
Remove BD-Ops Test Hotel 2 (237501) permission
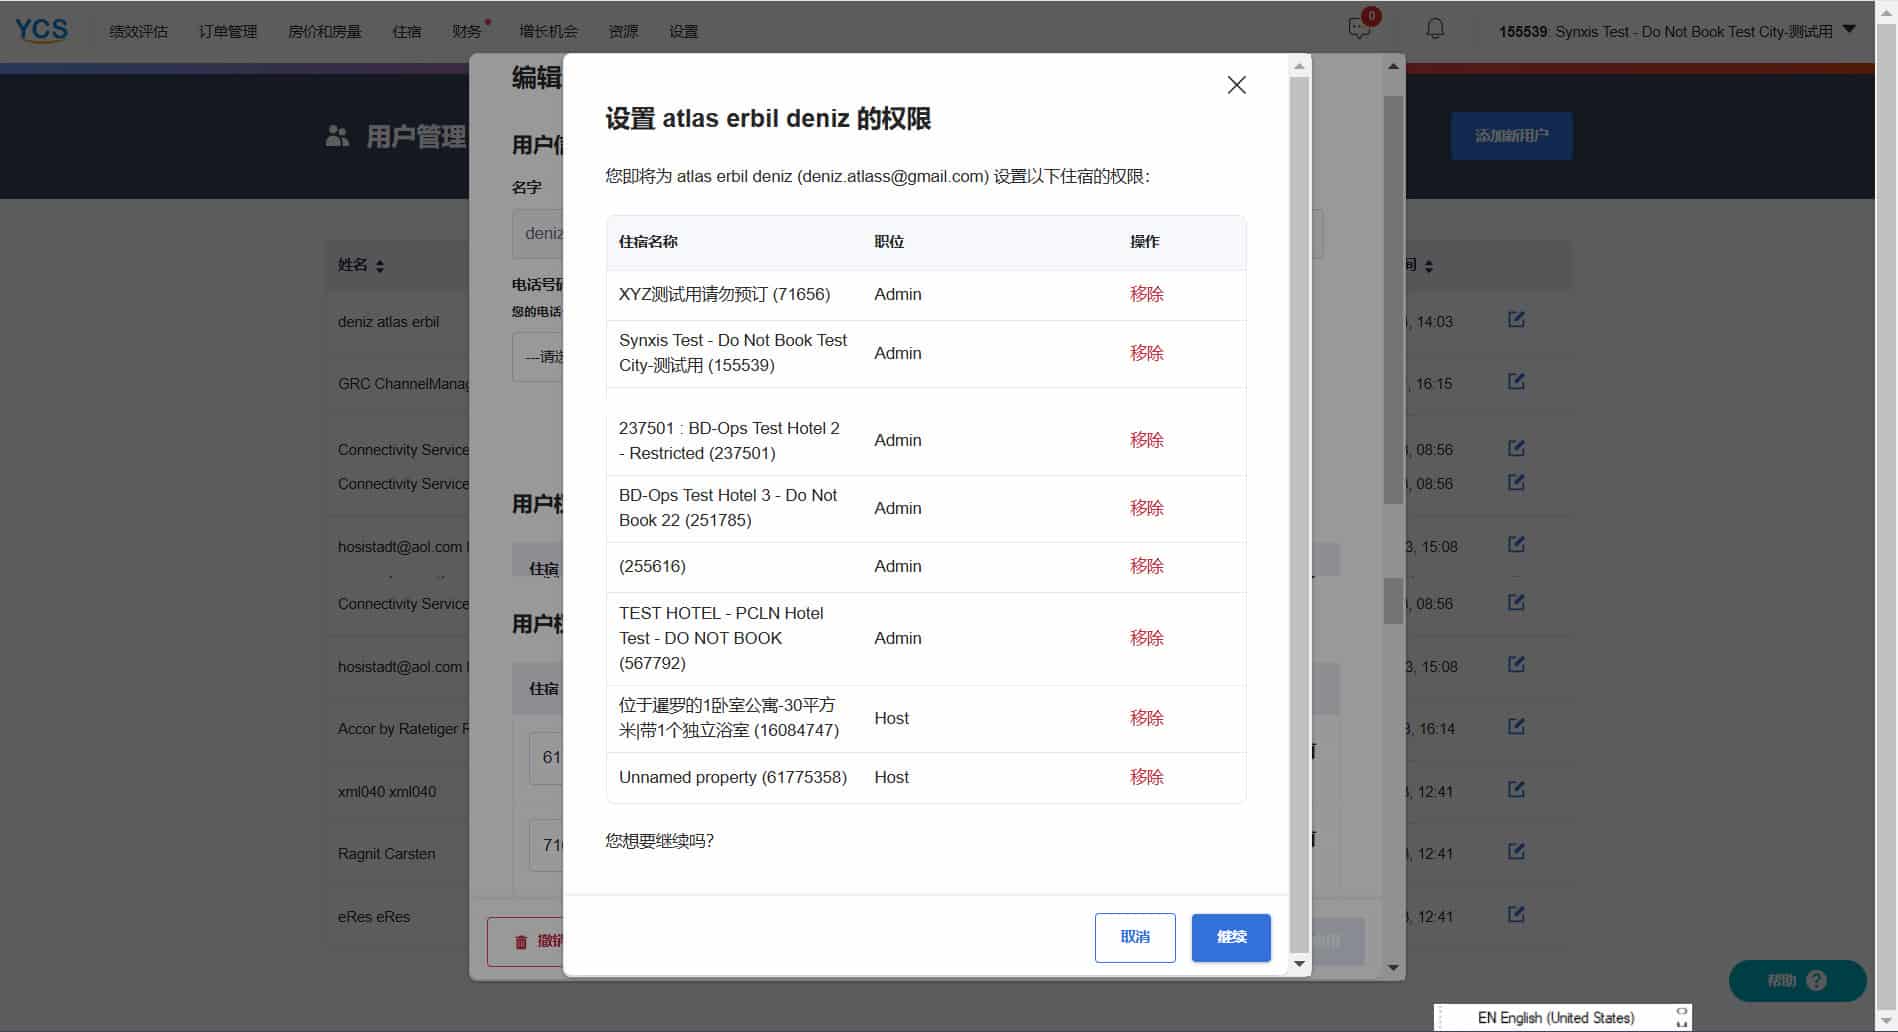point(1146,440)
